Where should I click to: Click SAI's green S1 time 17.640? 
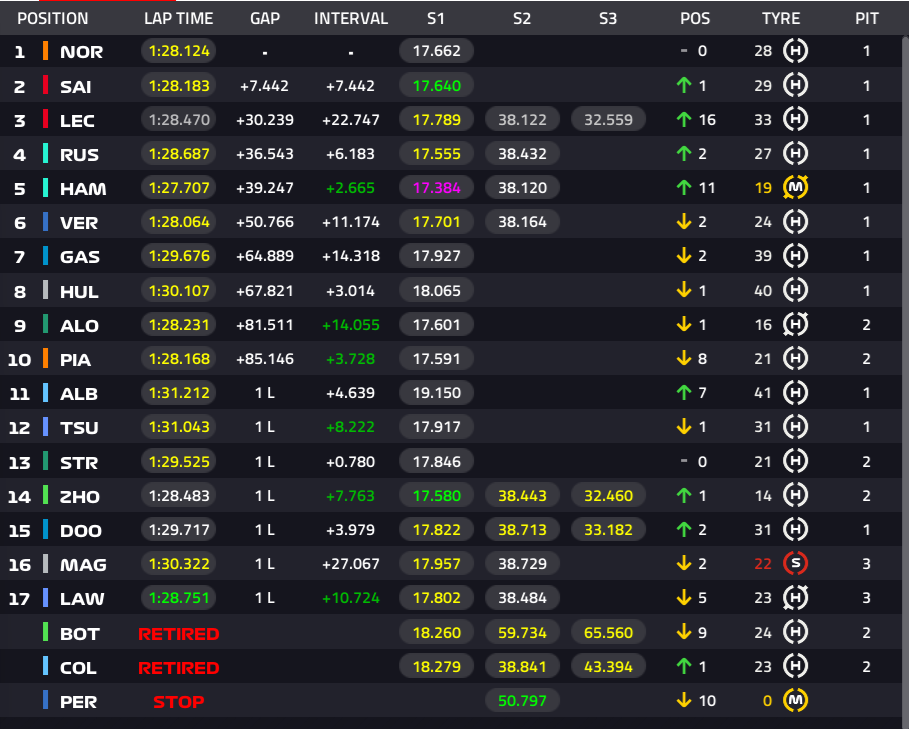pyautogui.click(x=437, y=86)
